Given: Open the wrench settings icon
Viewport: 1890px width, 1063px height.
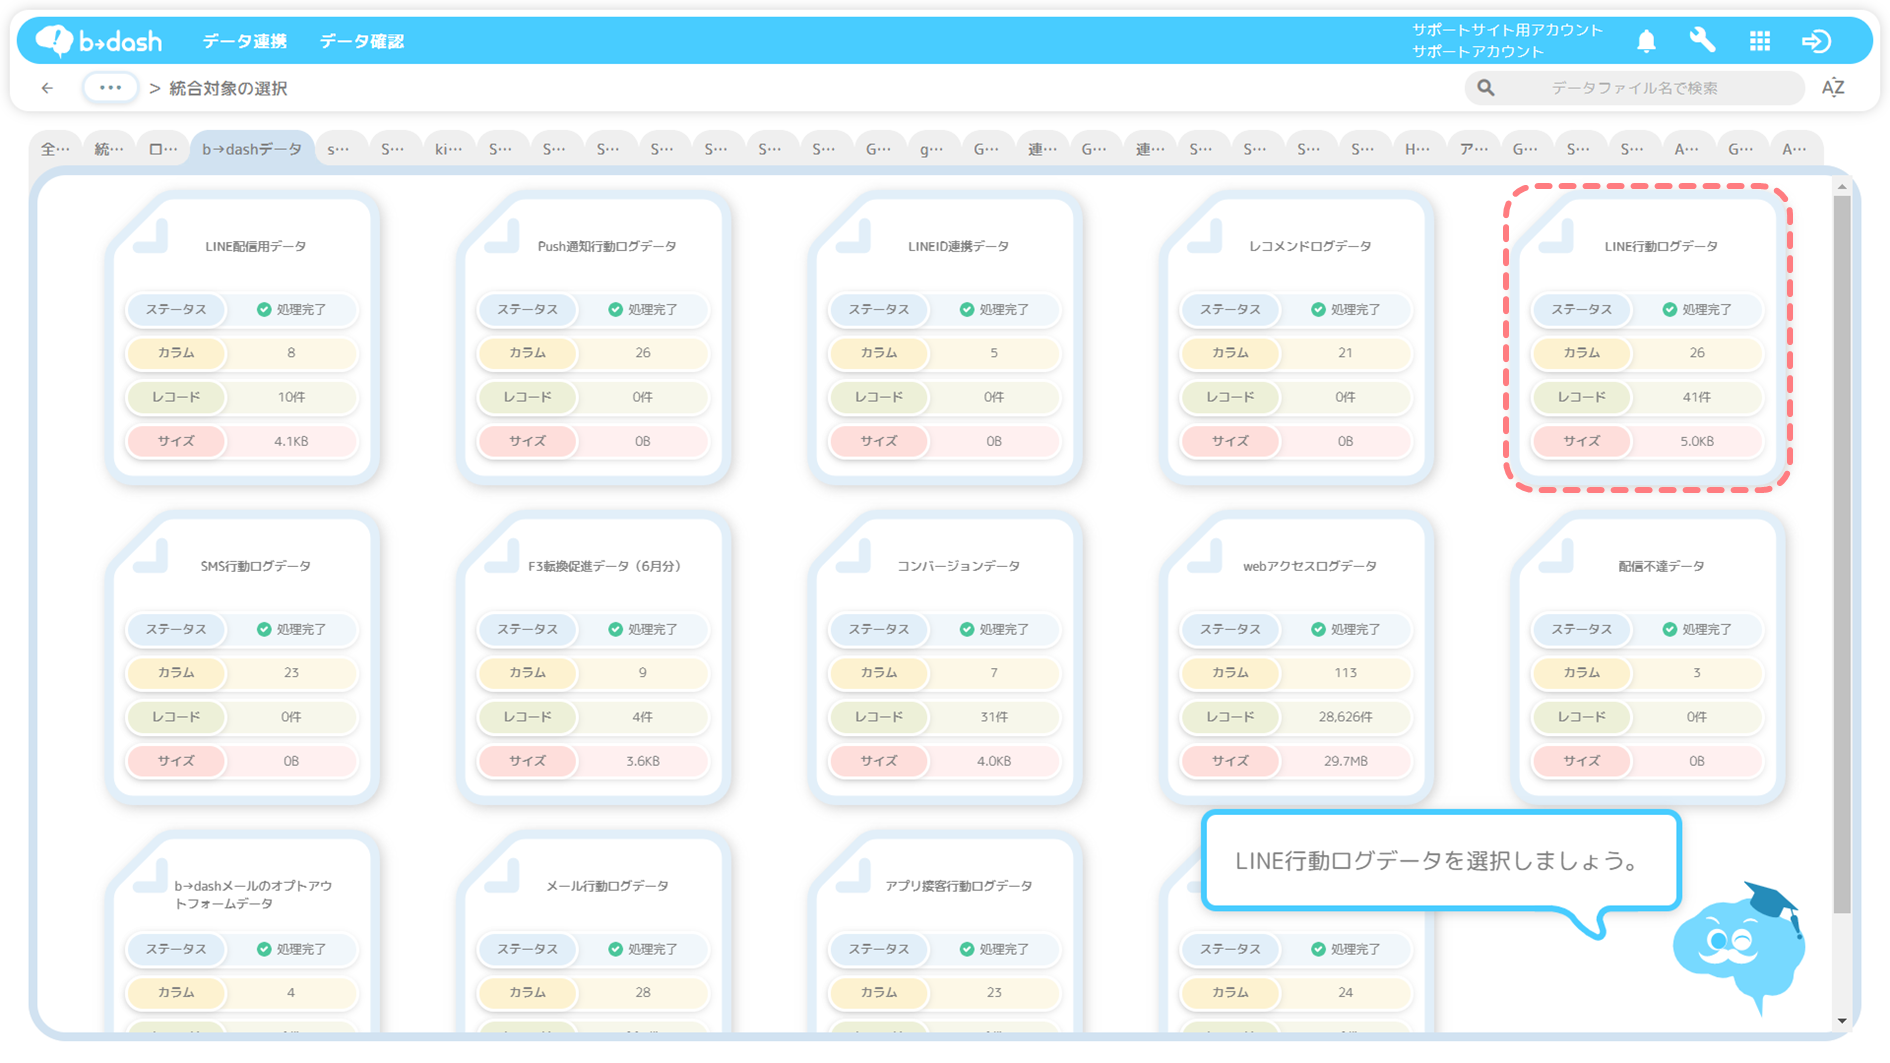Looking at the screenshot, I should click(1702, 40).
